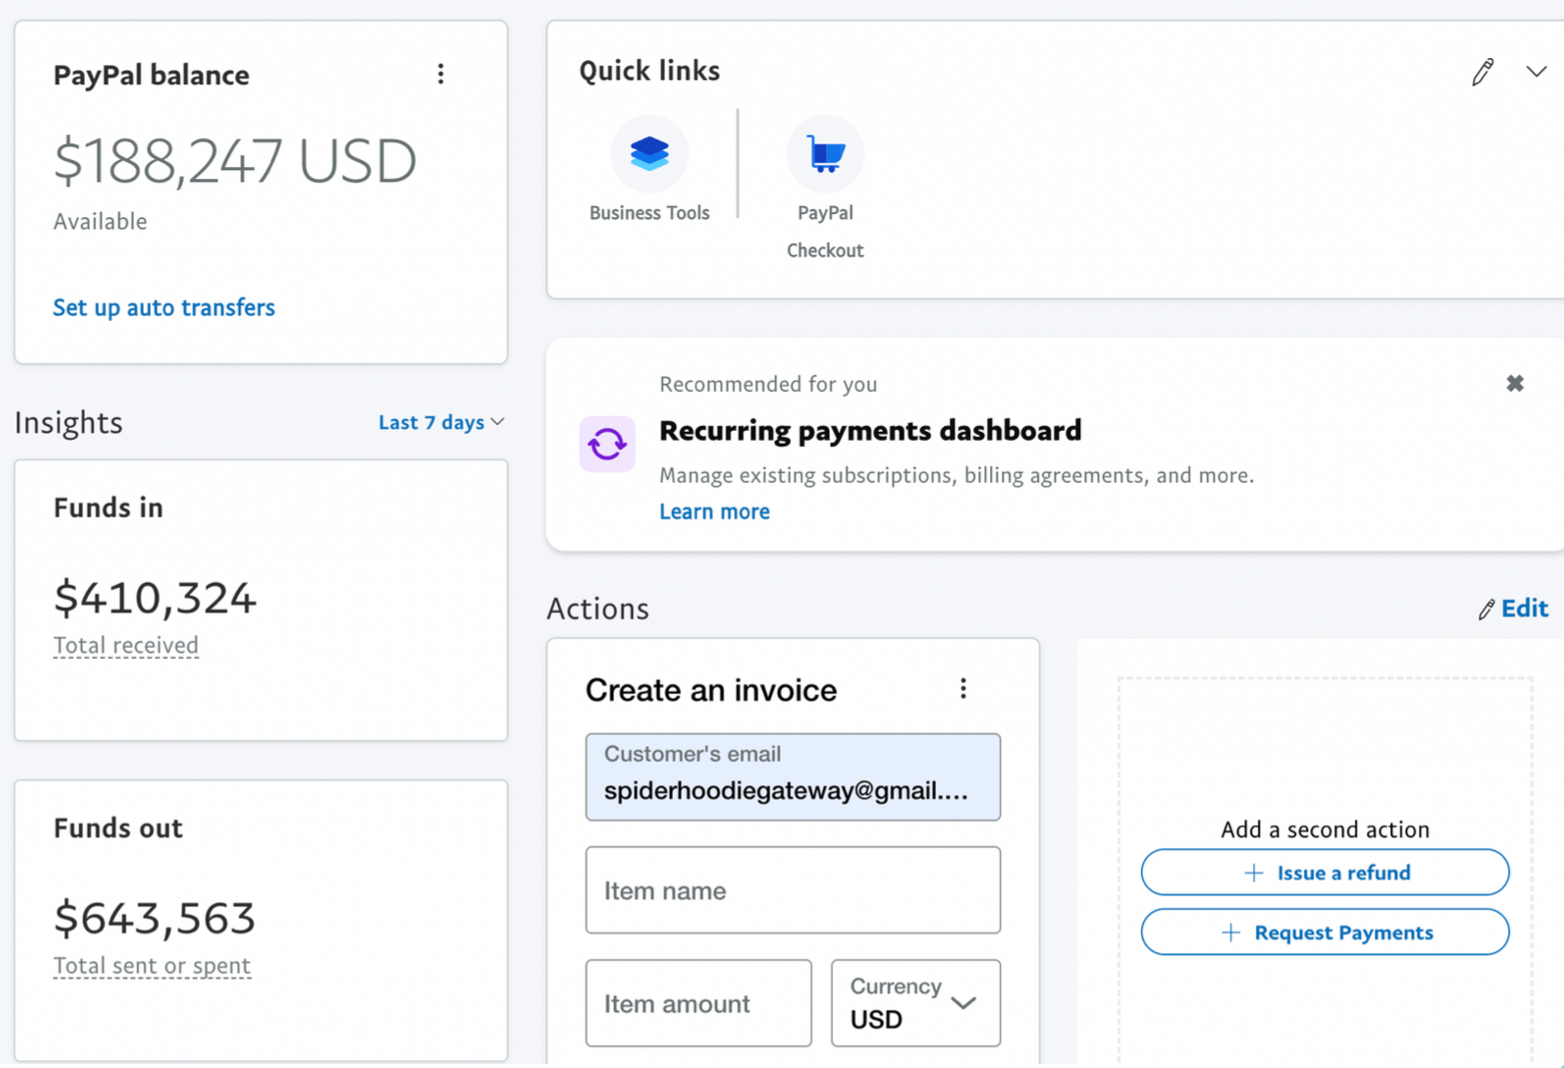Viewport: 1564px width, 1068px height.
Task: Open Business Tools quick link
Action: pyautogui.click(x=649, y=170)
